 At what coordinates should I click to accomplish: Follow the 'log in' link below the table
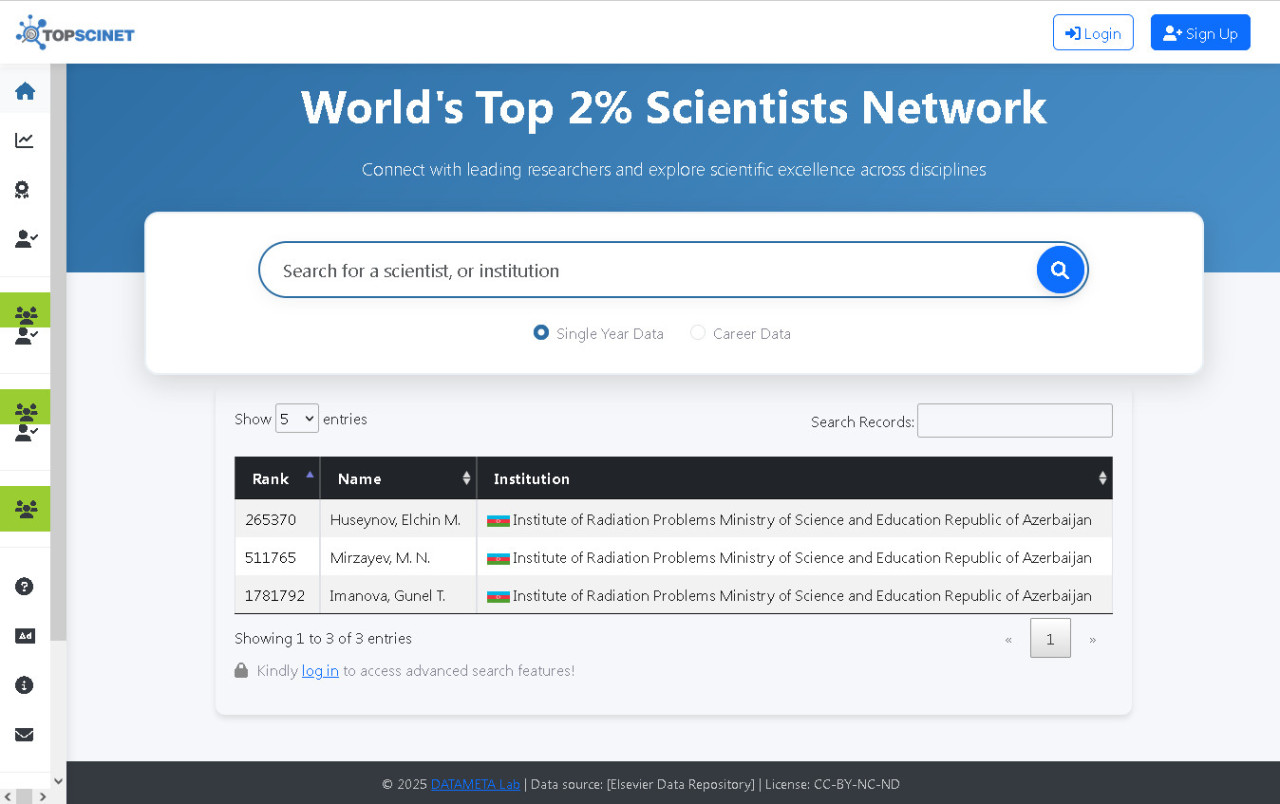click(320, 671)
